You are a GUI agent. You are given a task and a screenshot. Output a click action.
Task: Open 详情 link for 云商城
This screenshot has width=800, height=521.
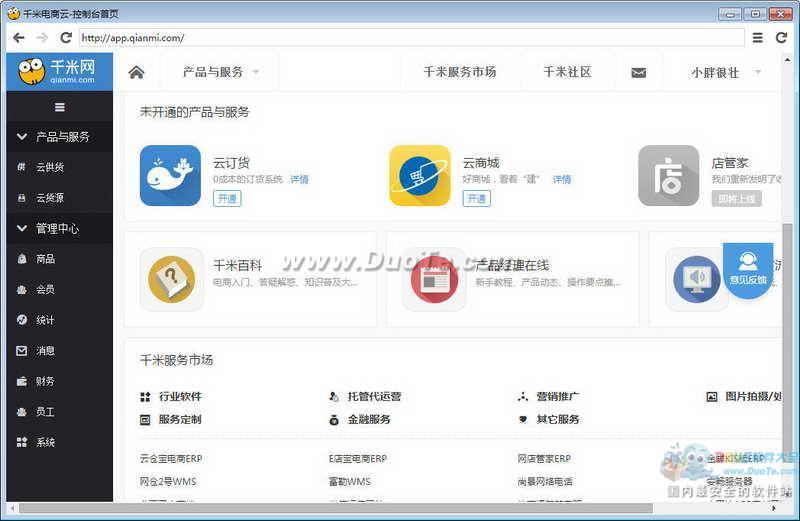pyautogui.click(x=562, y=179)
